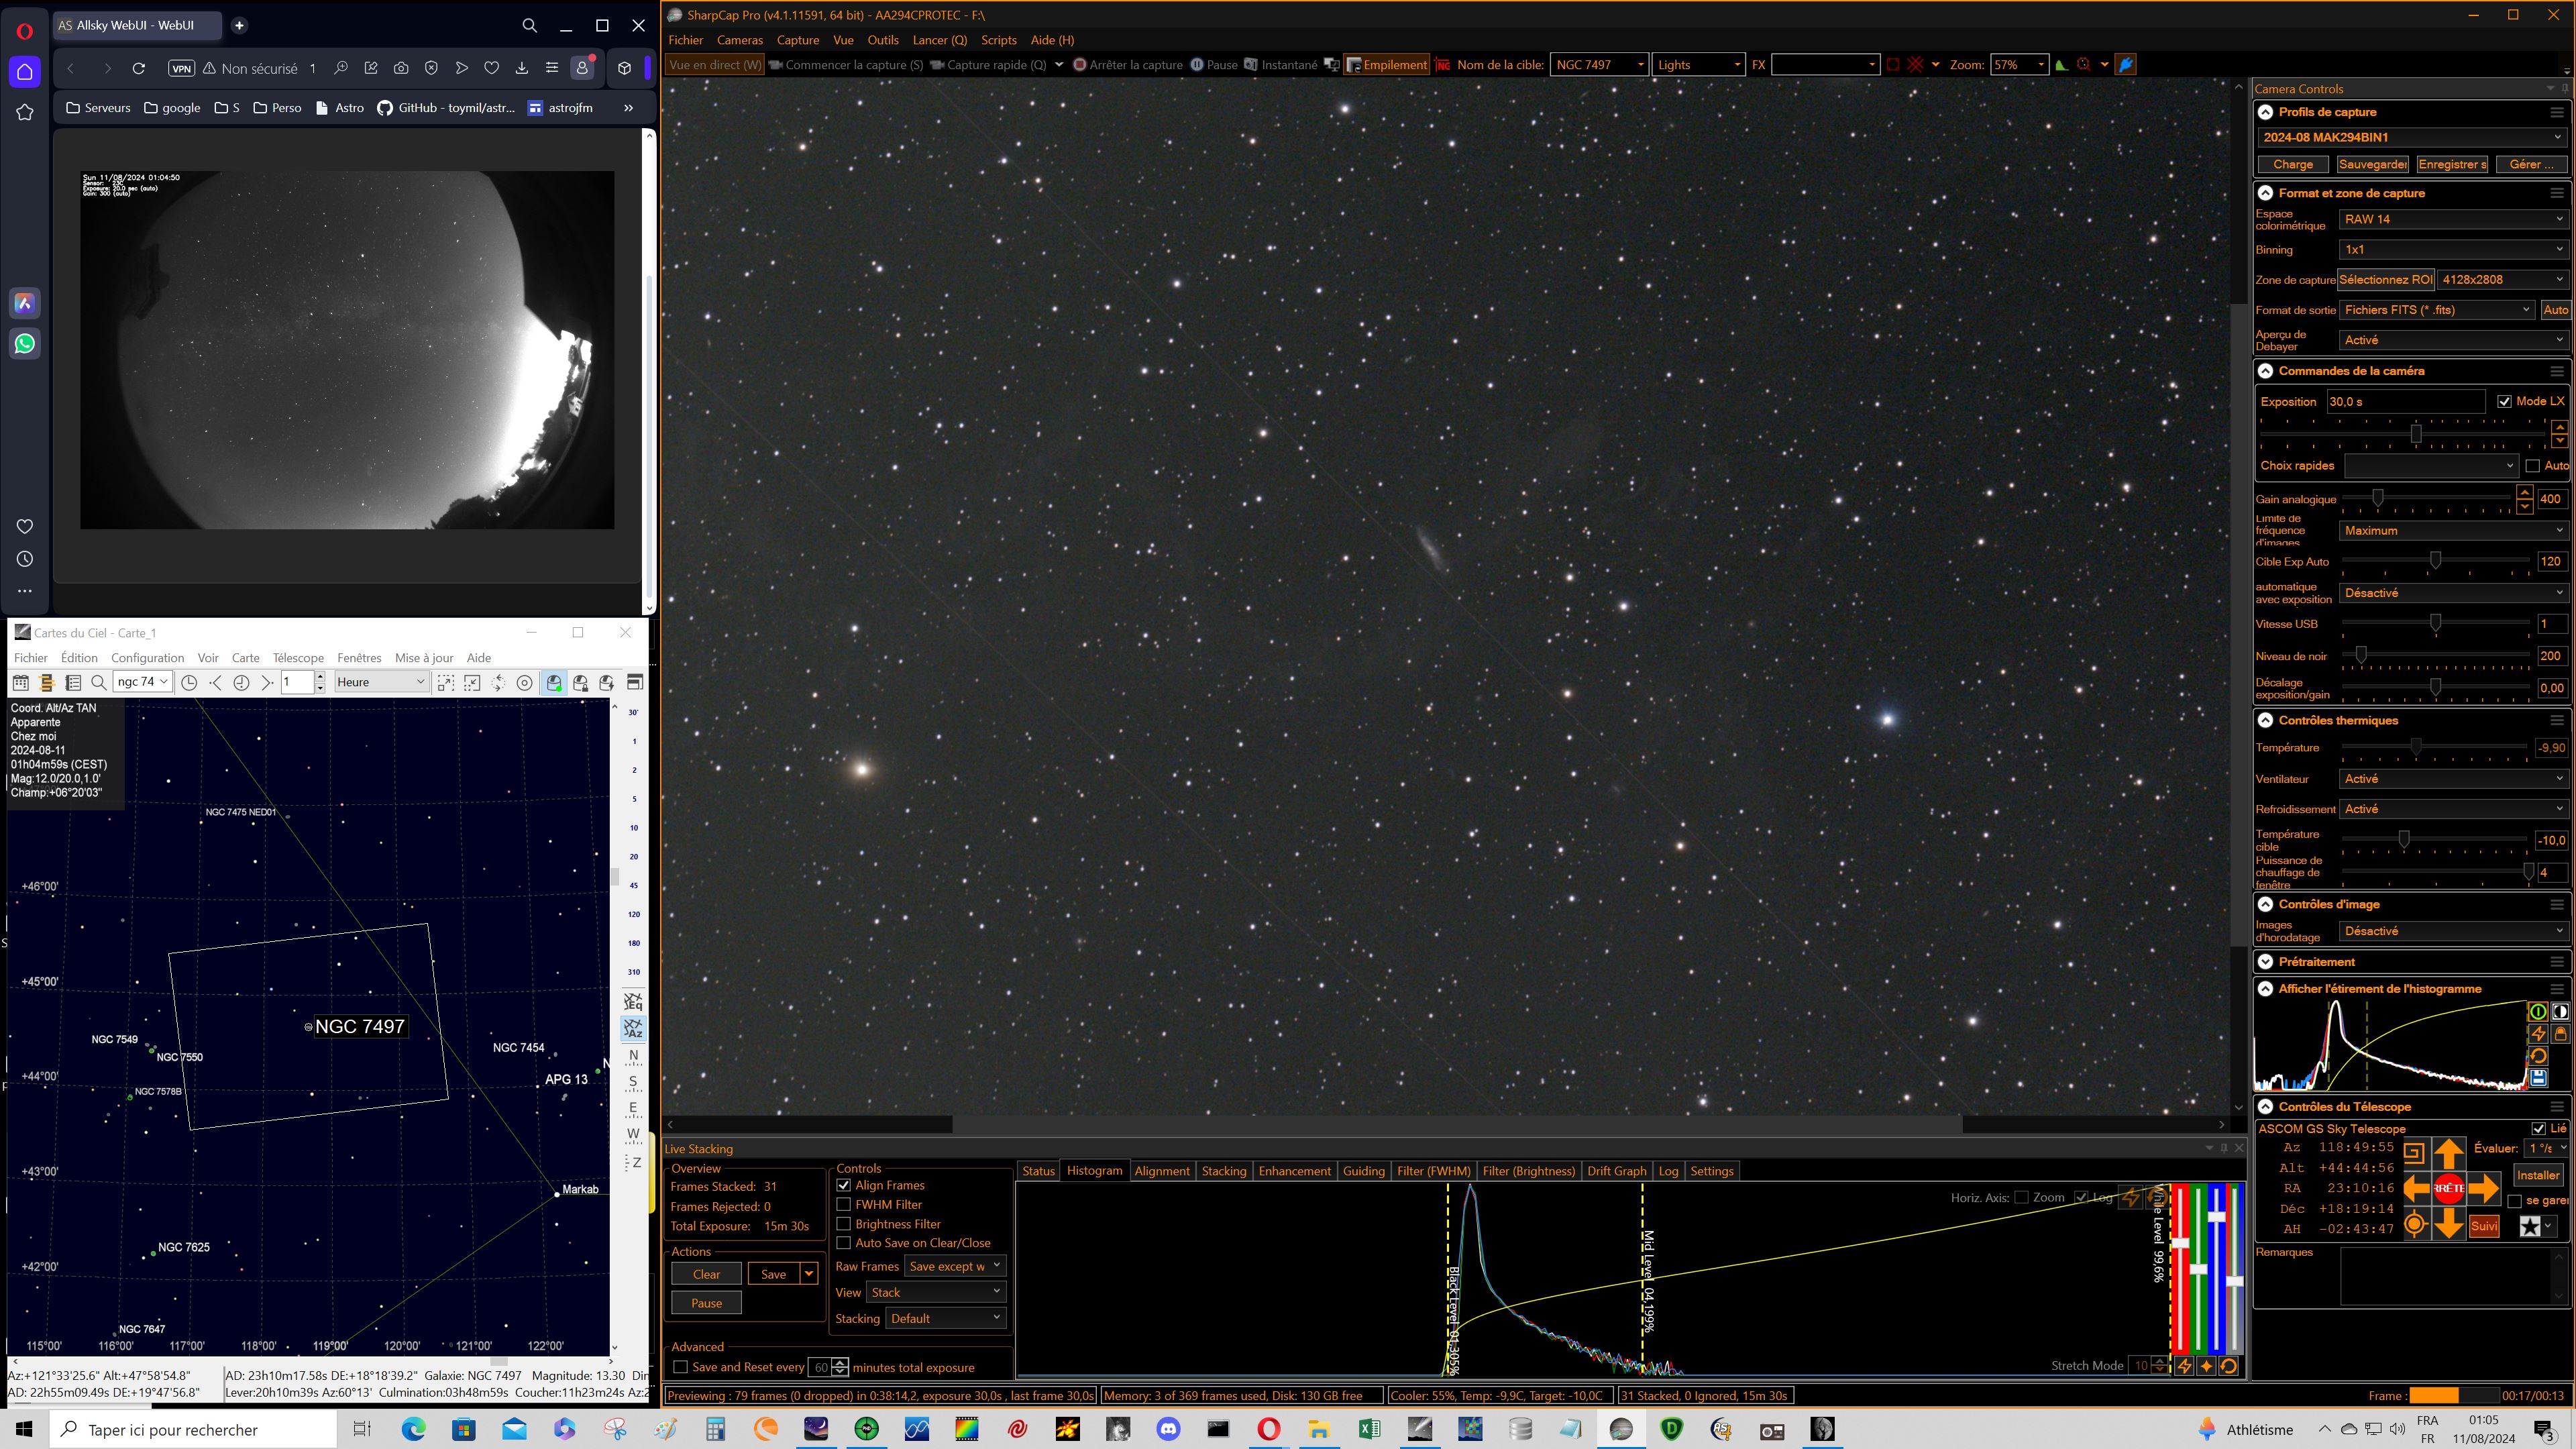This screenshot has width=2576, height=1449.
Task: Uncheck the Mode LX checkbox
Action: point(2503,401)
